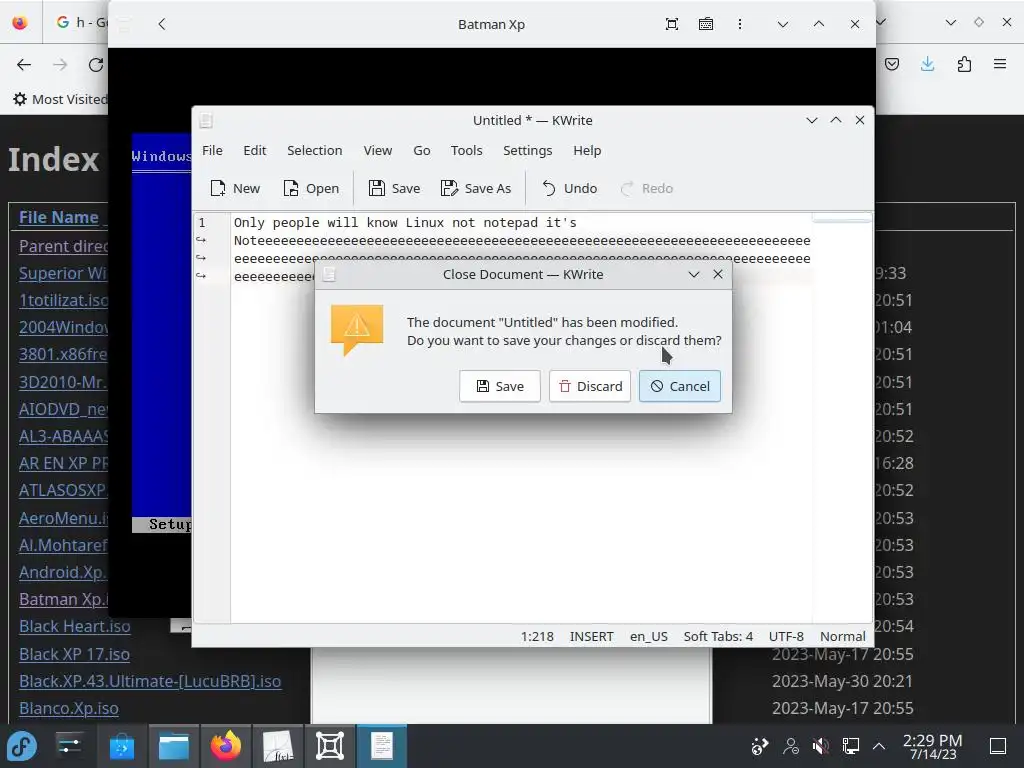Open the KWrite Tools menu
This screenshot has height=768, width=1024.
466,150
